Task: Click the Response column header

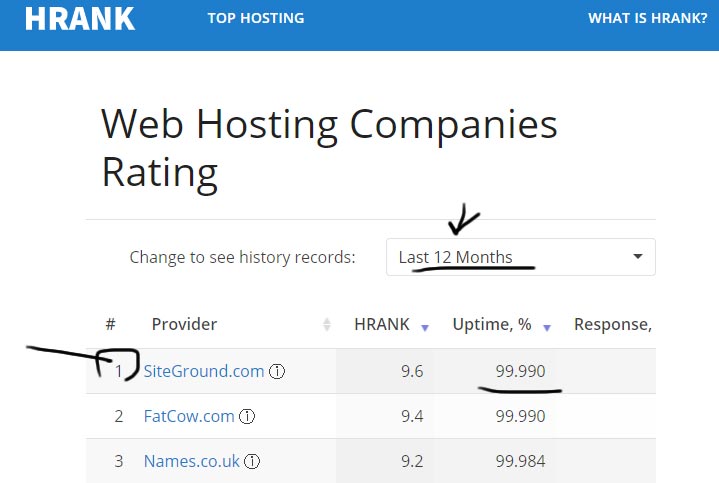Action: point(613,324)
